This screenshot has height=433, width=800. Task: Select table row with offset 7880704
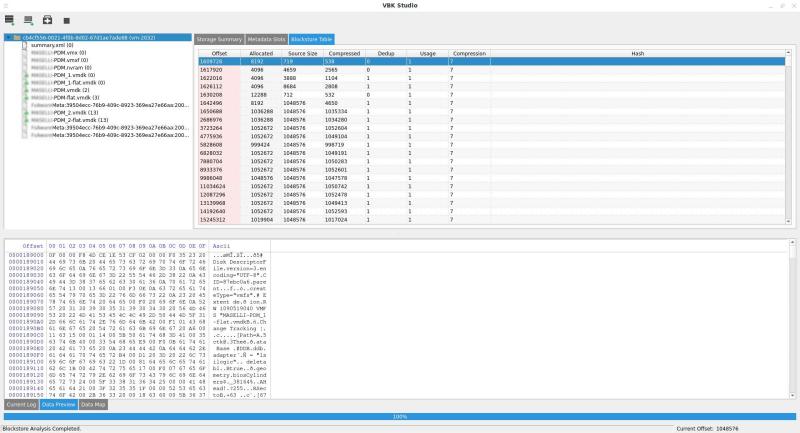click(x=491, y=161)
